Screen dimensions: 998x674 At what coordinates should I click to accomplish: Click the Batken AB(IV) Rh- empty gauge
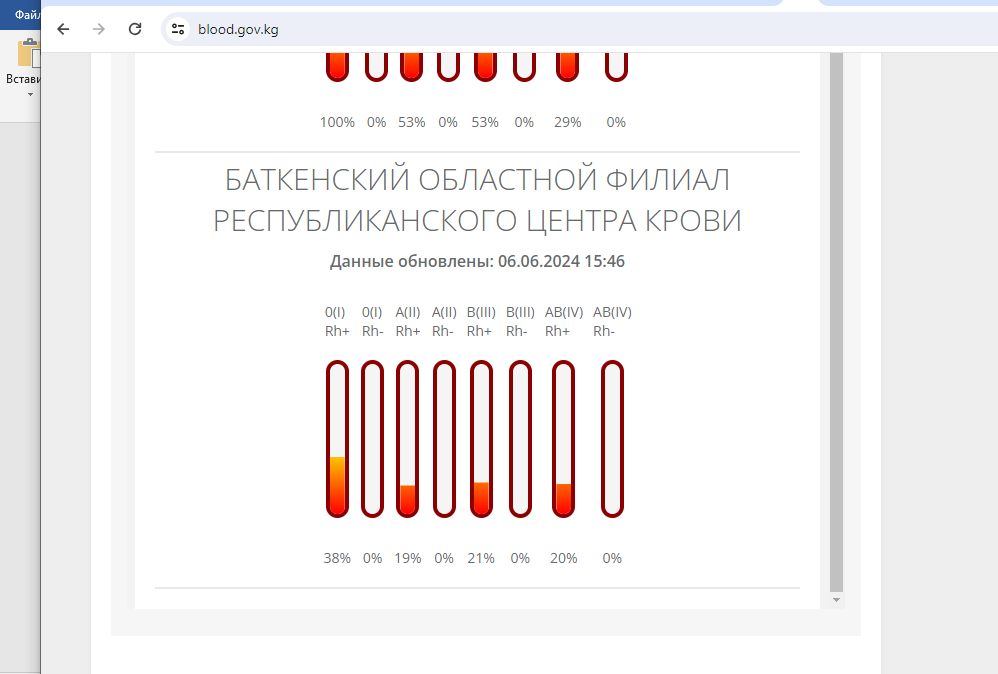click(x=612, y=440)
